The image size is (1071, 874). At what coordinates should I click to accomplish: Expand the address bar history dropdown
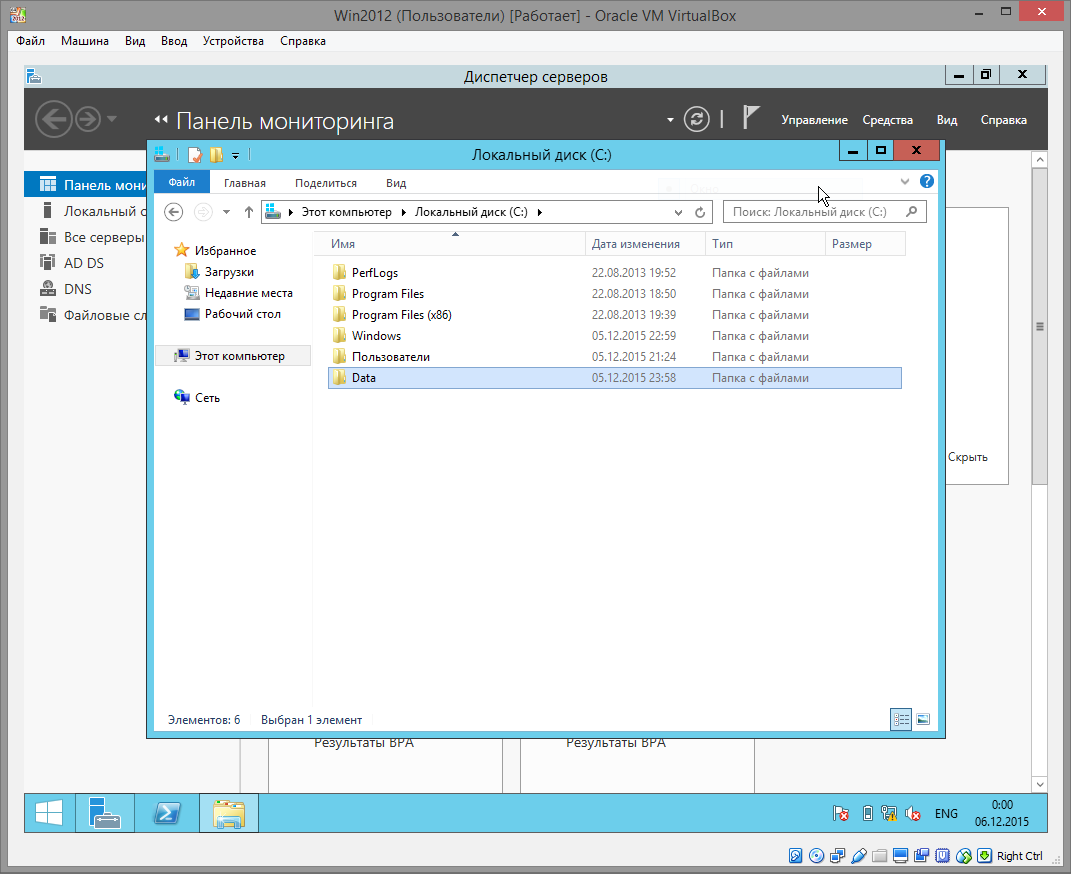click(x=678, y=212)
